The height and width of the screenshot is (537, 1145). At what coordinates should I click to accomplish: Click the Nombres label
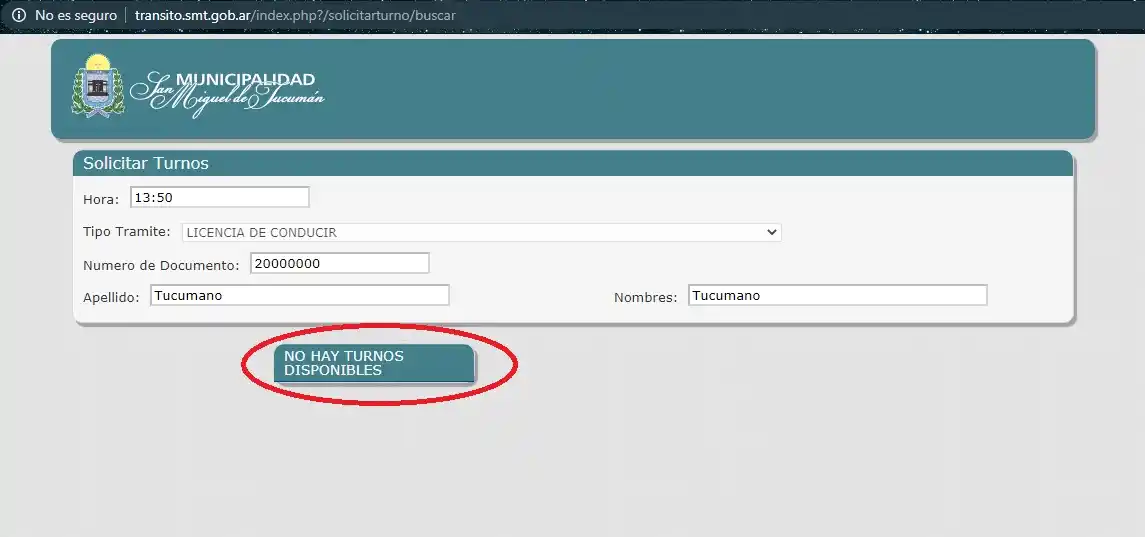pos(645,297)
